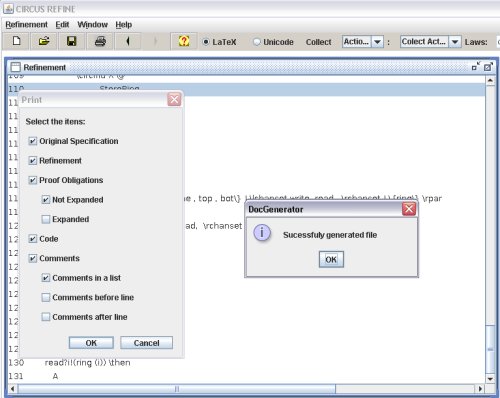Viewport: 500px width, 398px height.
Task: Click the New document toolbar icon
Action: click(16, 41)
